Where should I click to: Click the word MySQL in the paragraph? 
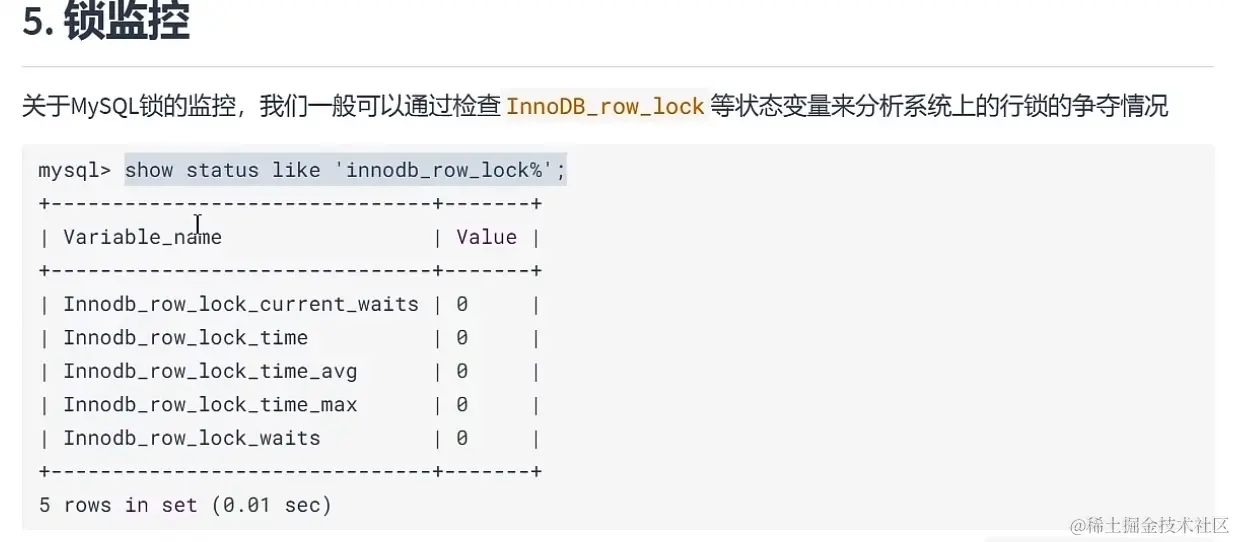coord(101,106)
